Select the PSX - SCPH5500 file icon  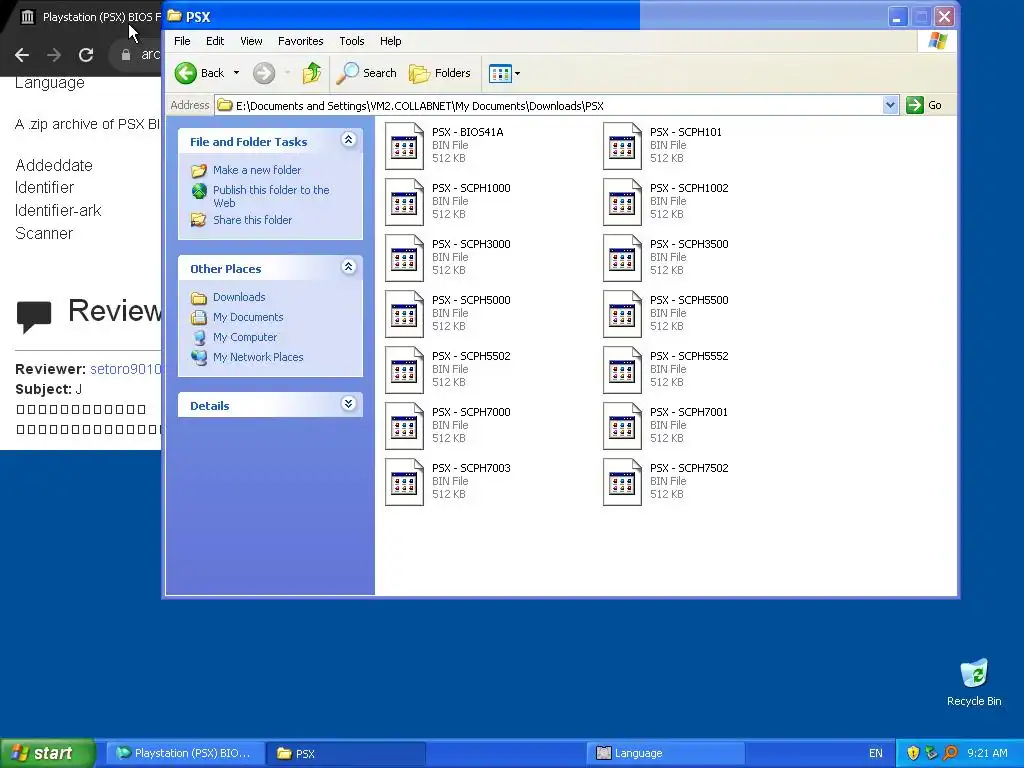pos(622,314)
